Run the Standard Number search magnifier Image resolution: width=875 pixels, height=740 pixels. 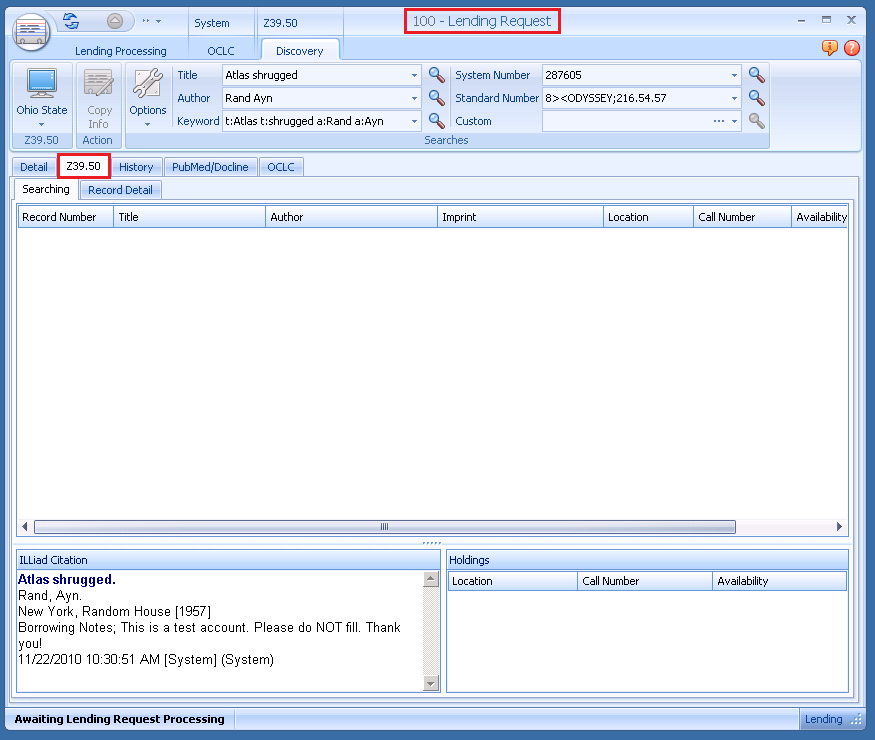coord(757,98)
